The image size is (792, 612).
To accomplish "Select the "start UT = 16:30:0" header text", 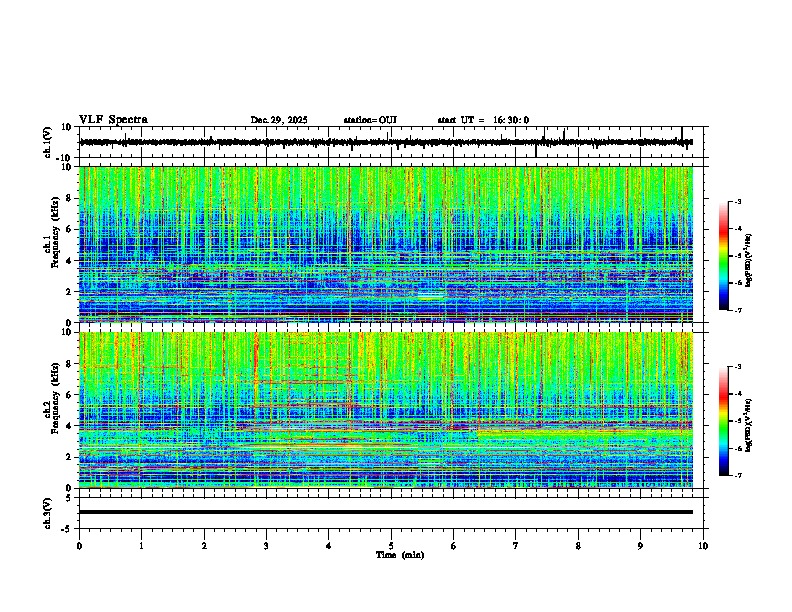I will point(483,120).
